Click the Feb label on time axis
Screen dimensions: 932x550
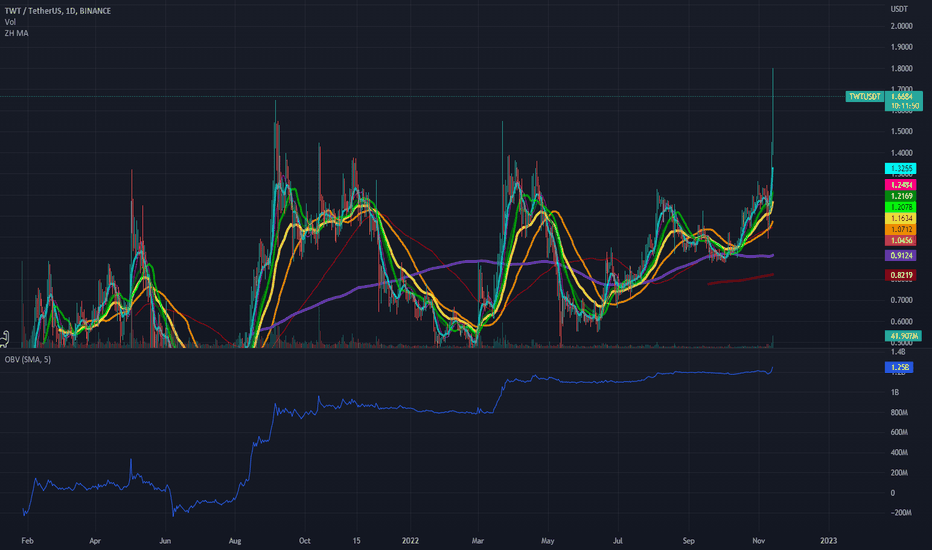27,541
